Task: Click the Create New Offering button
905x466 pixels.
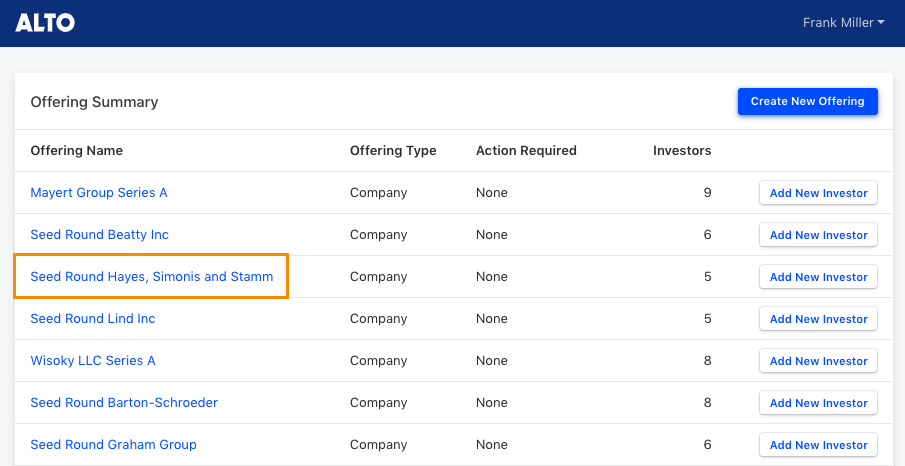Action: click(807, 101)
